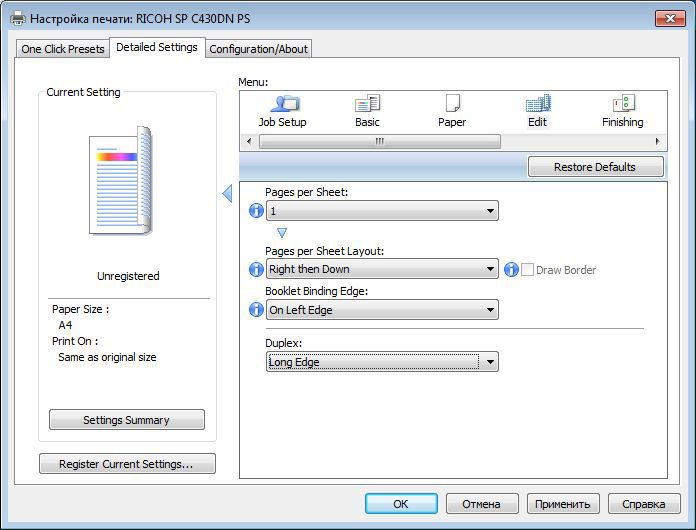696x530 pixels.
Task: Switch to the One Click Presets tab
Action: 63,49
